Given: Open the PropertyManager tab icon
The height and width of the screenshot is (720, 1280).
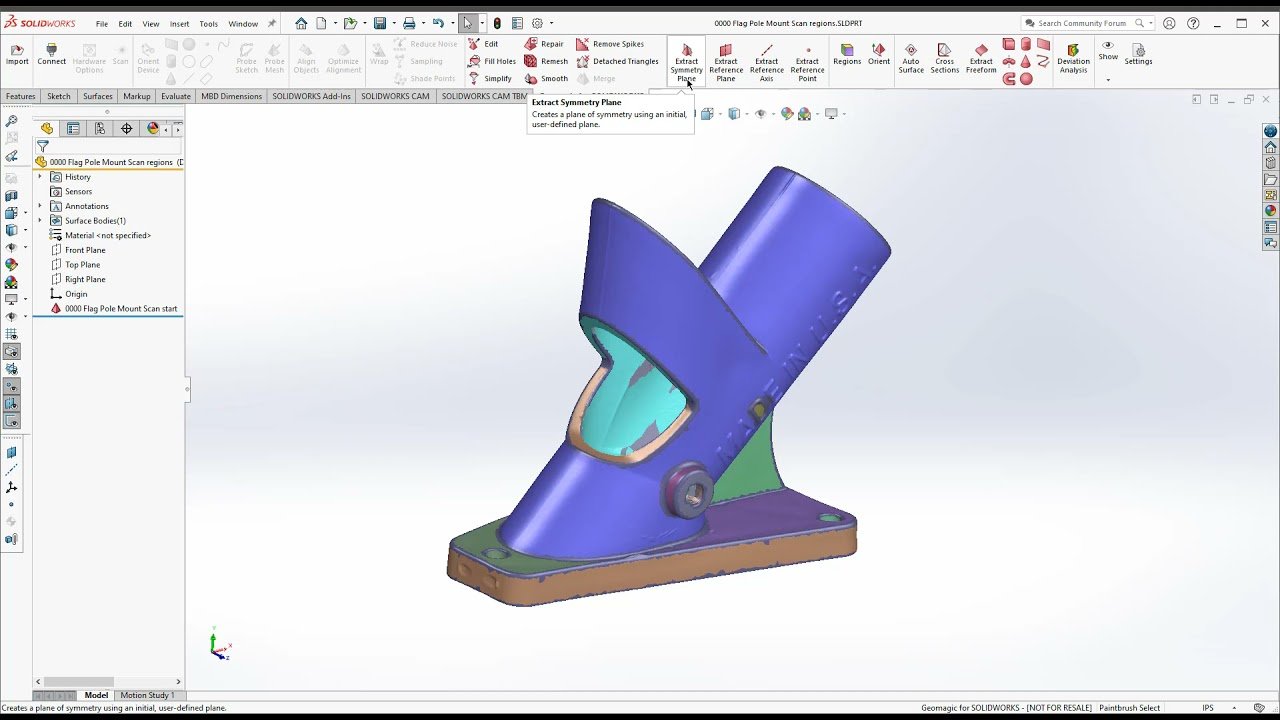Looking at the screenshot, I should (73, 128).
